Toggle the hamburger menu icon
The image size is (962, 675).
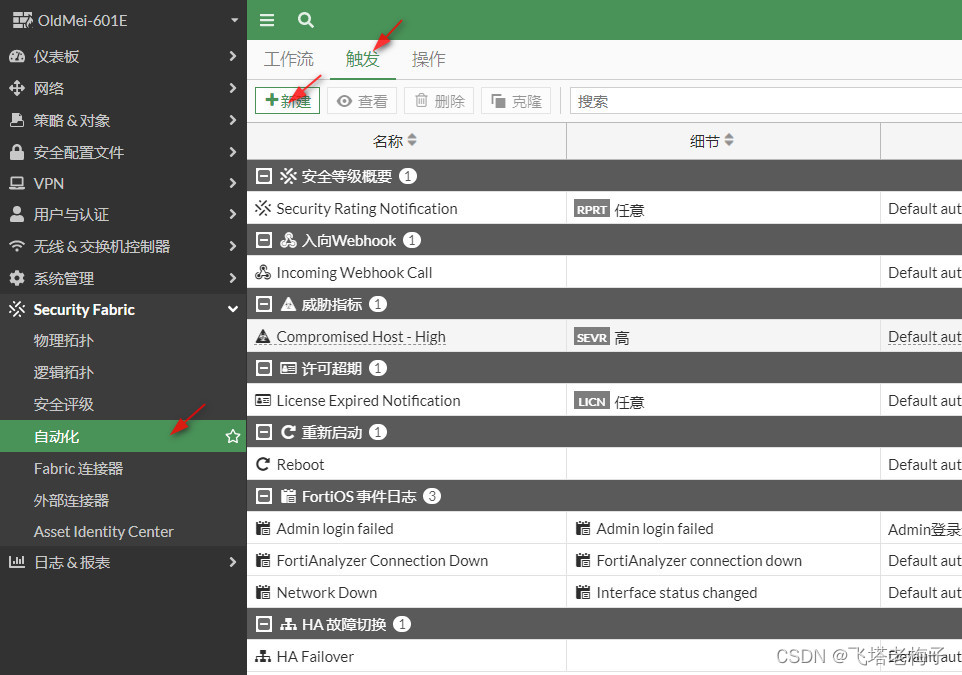coord(267,20)
